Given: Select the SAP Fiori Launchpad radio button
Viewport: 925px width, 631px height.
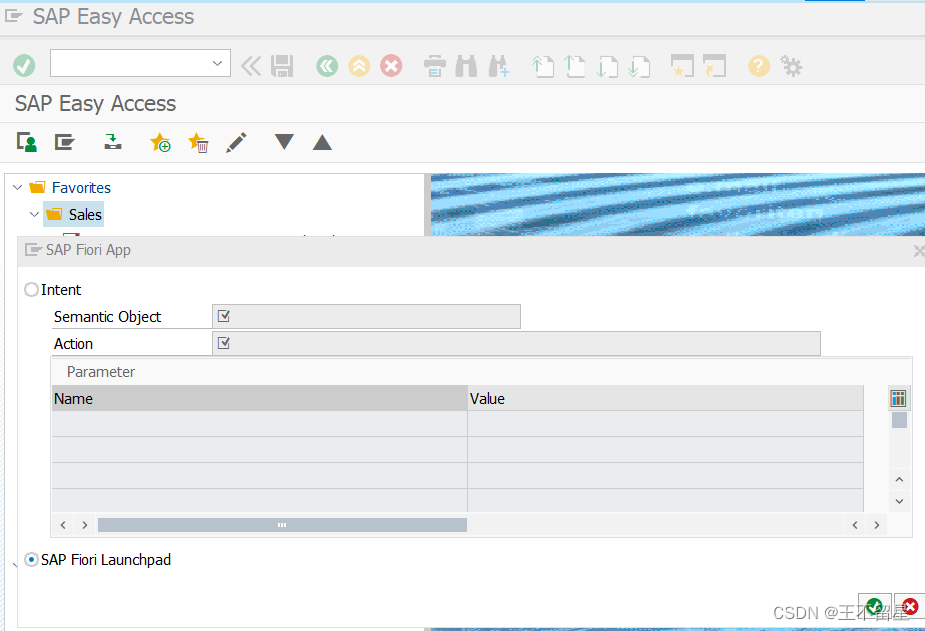Looking at the screenshot, I should [x=31, y=560].
